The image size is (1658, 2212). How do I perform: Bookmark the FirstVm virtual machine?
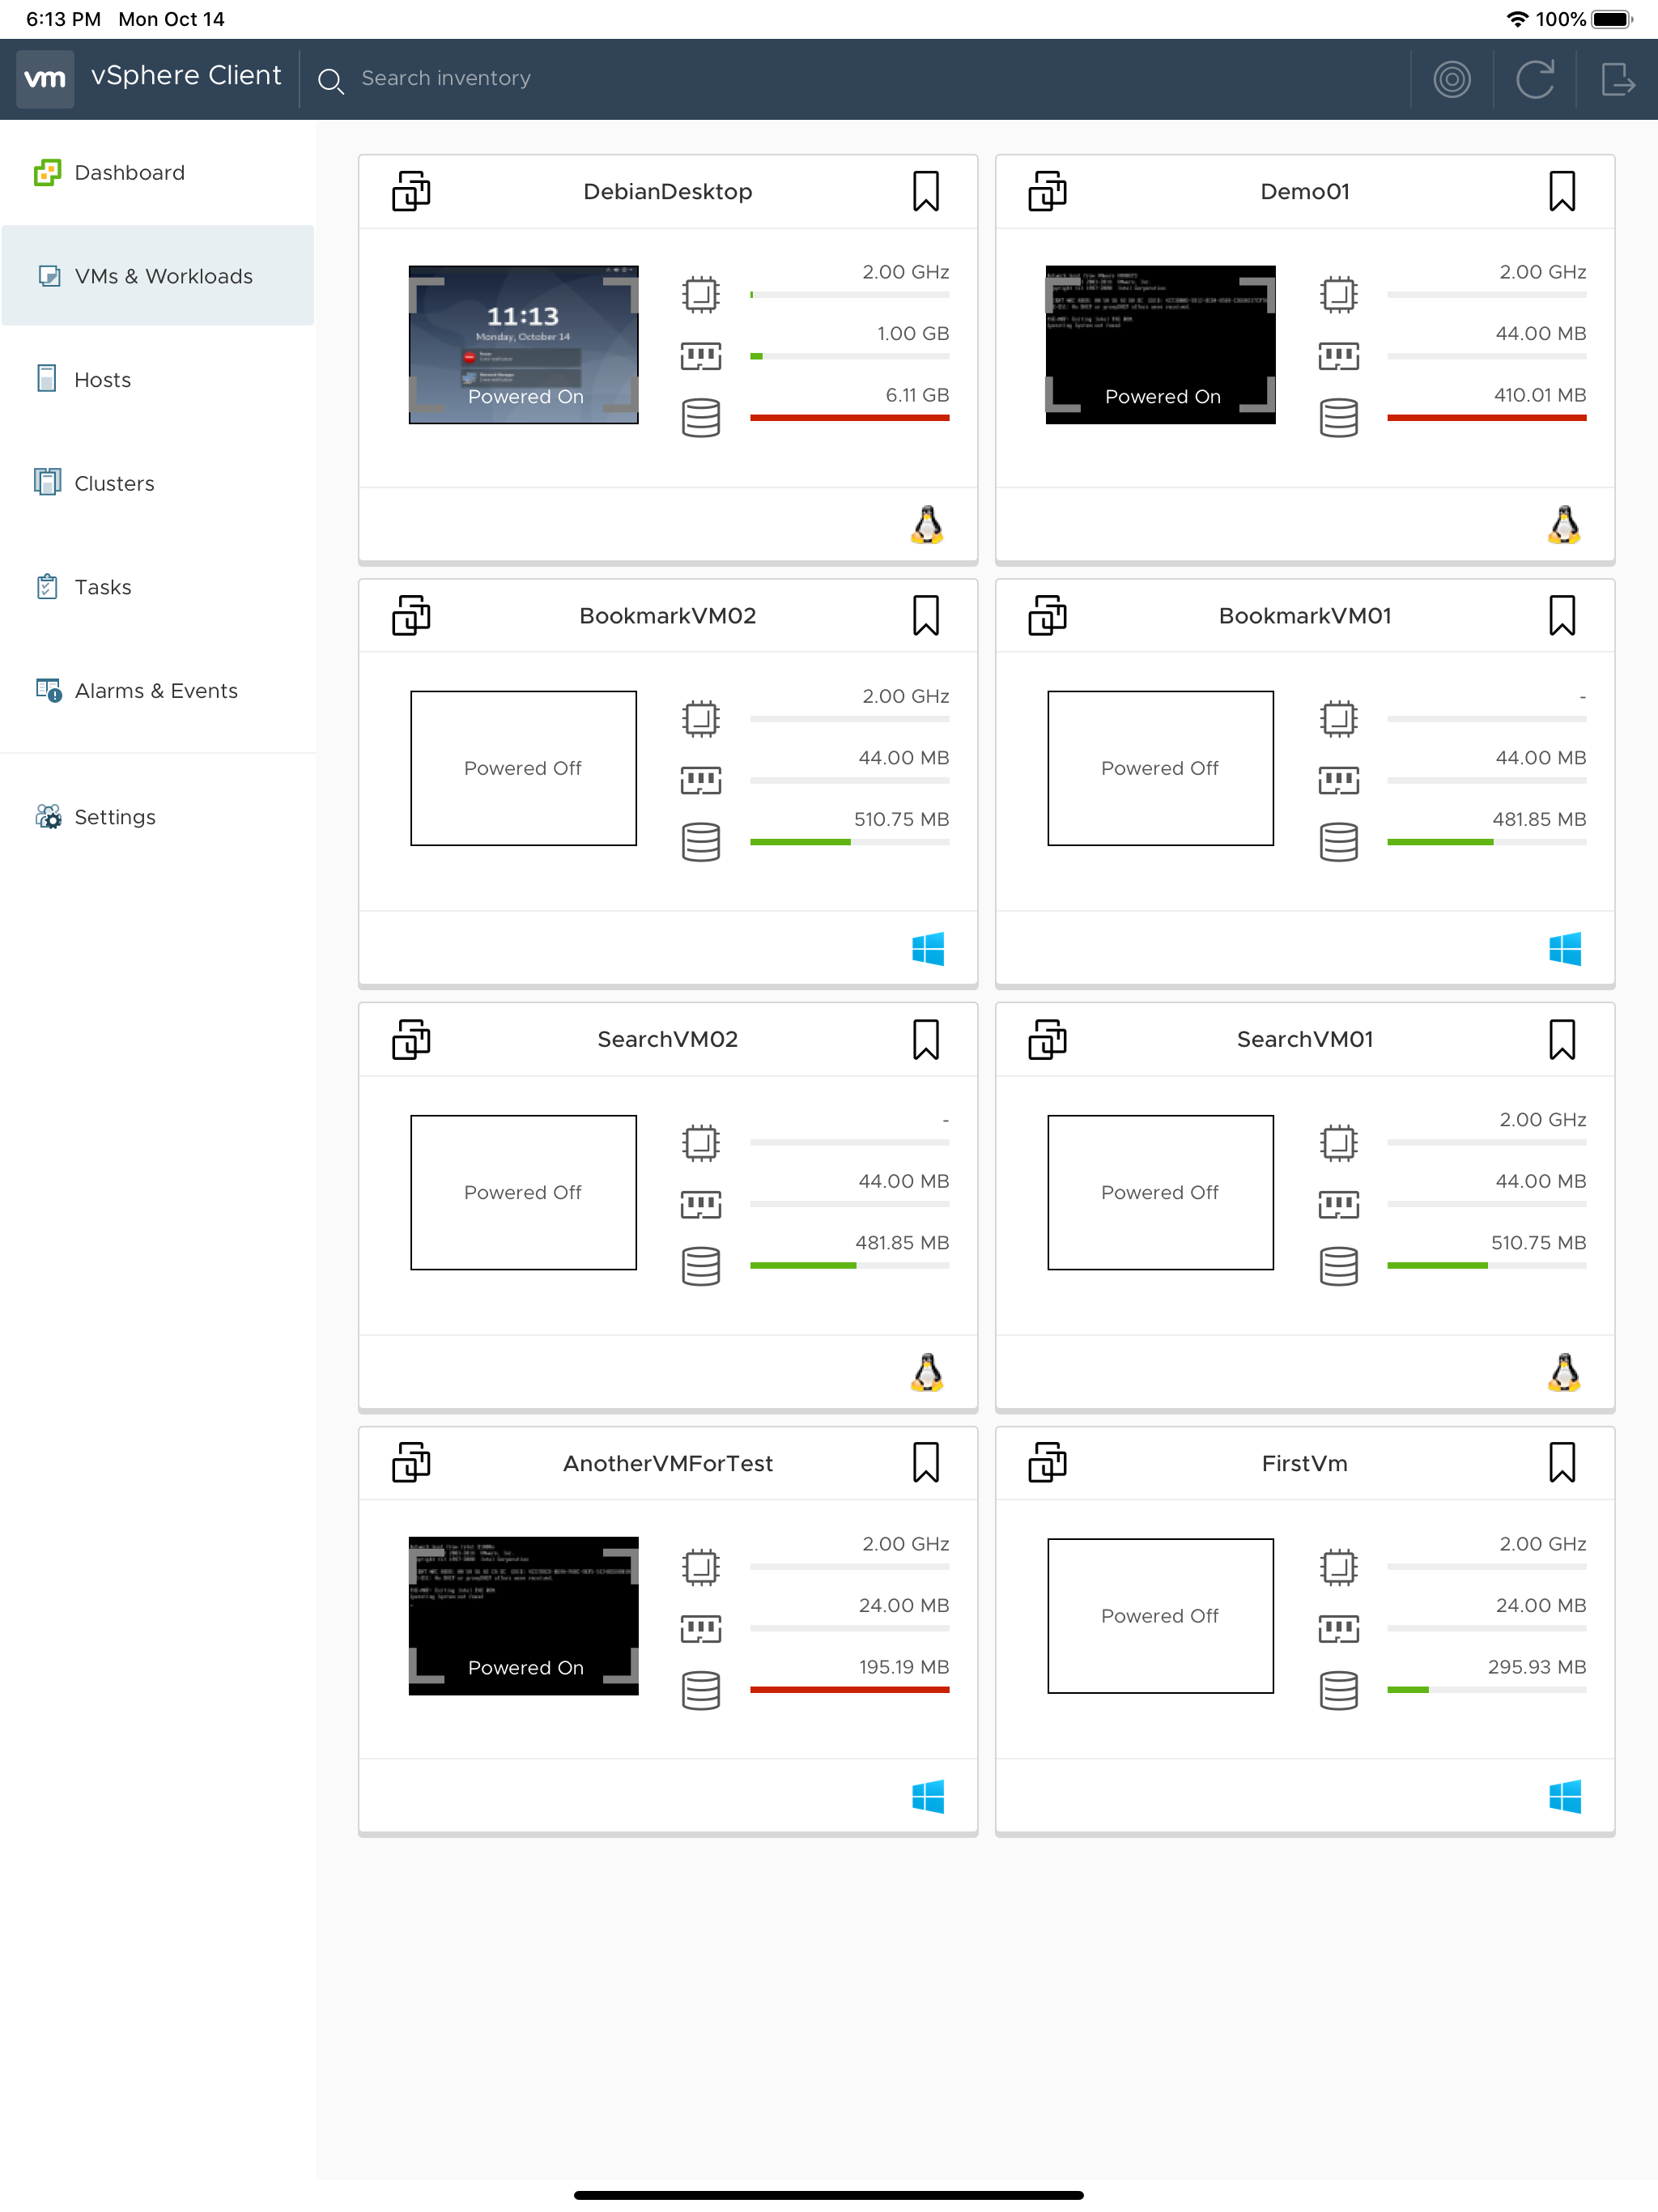tap(1561, 1462)
